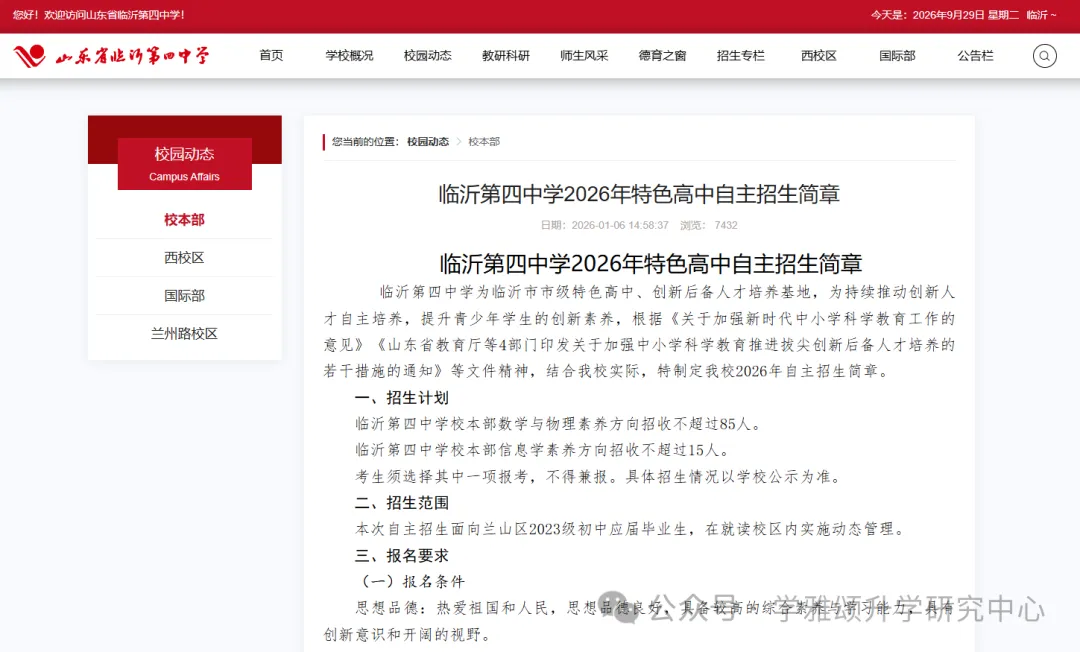Click the 校园动态 Campus Affairs sidebar header

[x=185, y=164]
